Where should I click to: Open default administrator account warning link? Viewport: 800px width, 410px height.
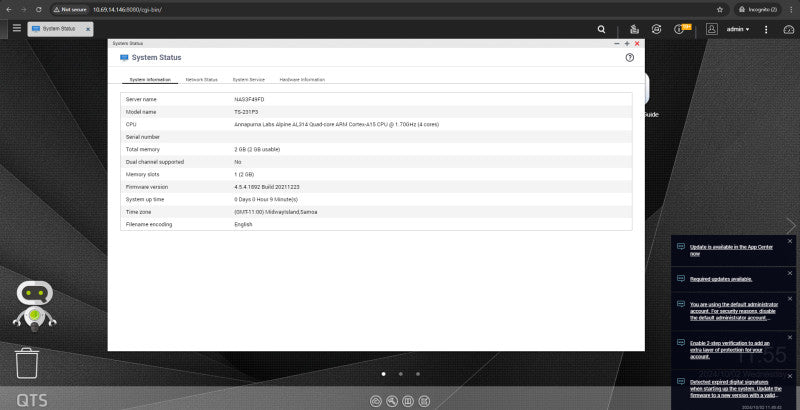pos(734,311)
